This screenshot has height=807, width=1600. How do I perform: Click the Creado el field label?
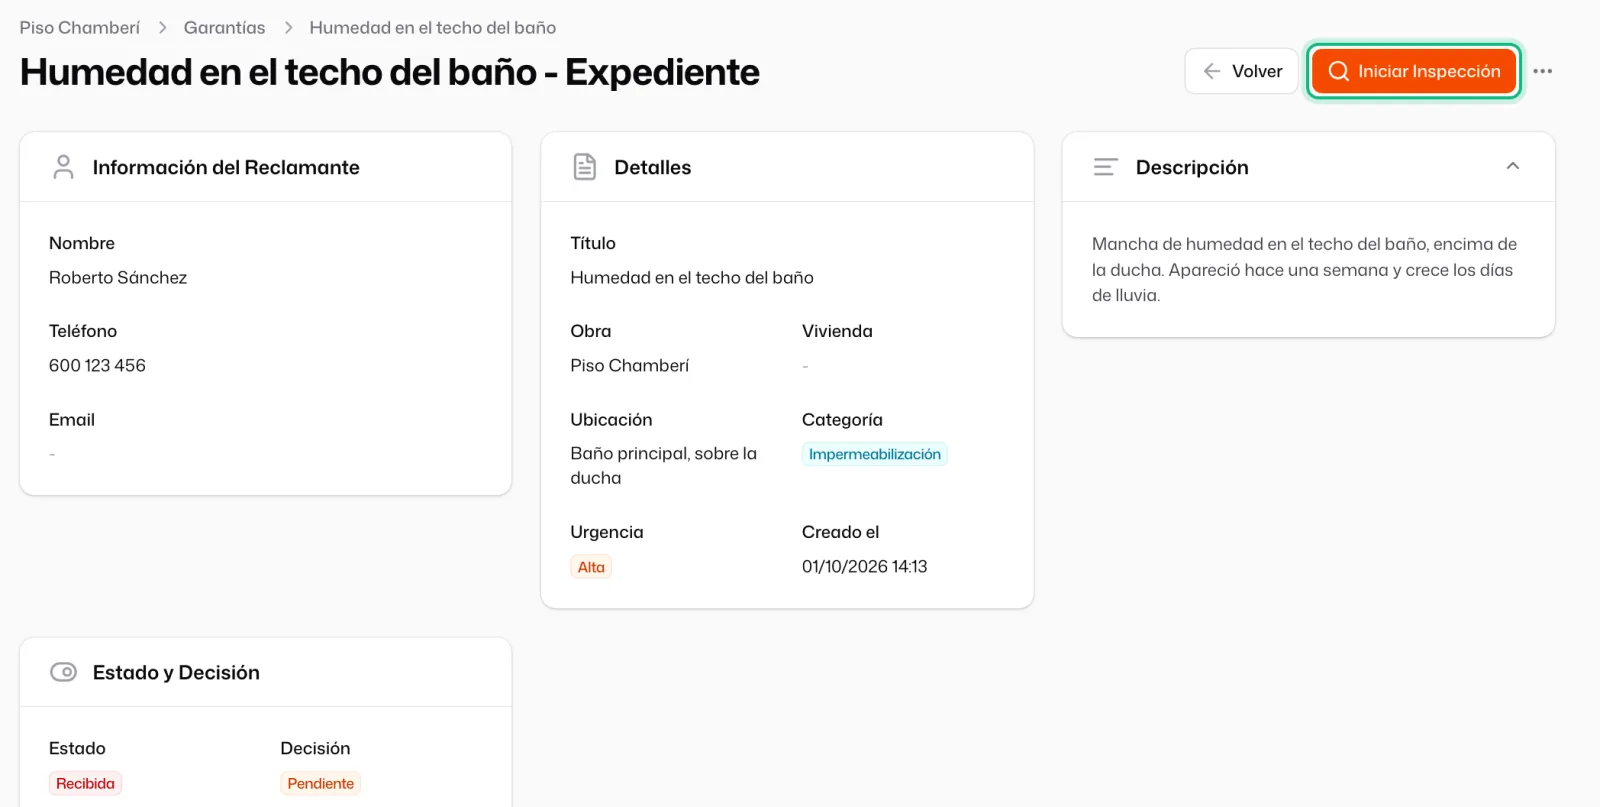pyautogui.click(x=841, y=532)
